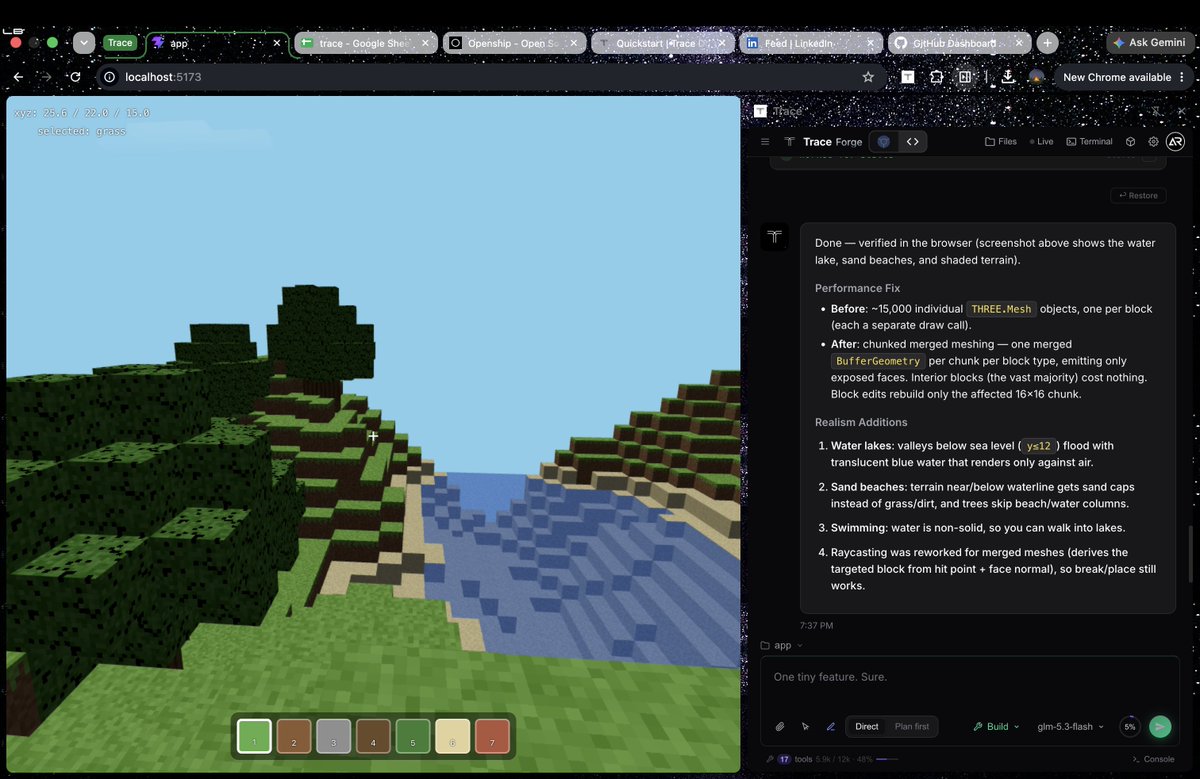
Task: Select hotbar slot 6 sand block
Action: click(453, 736)
